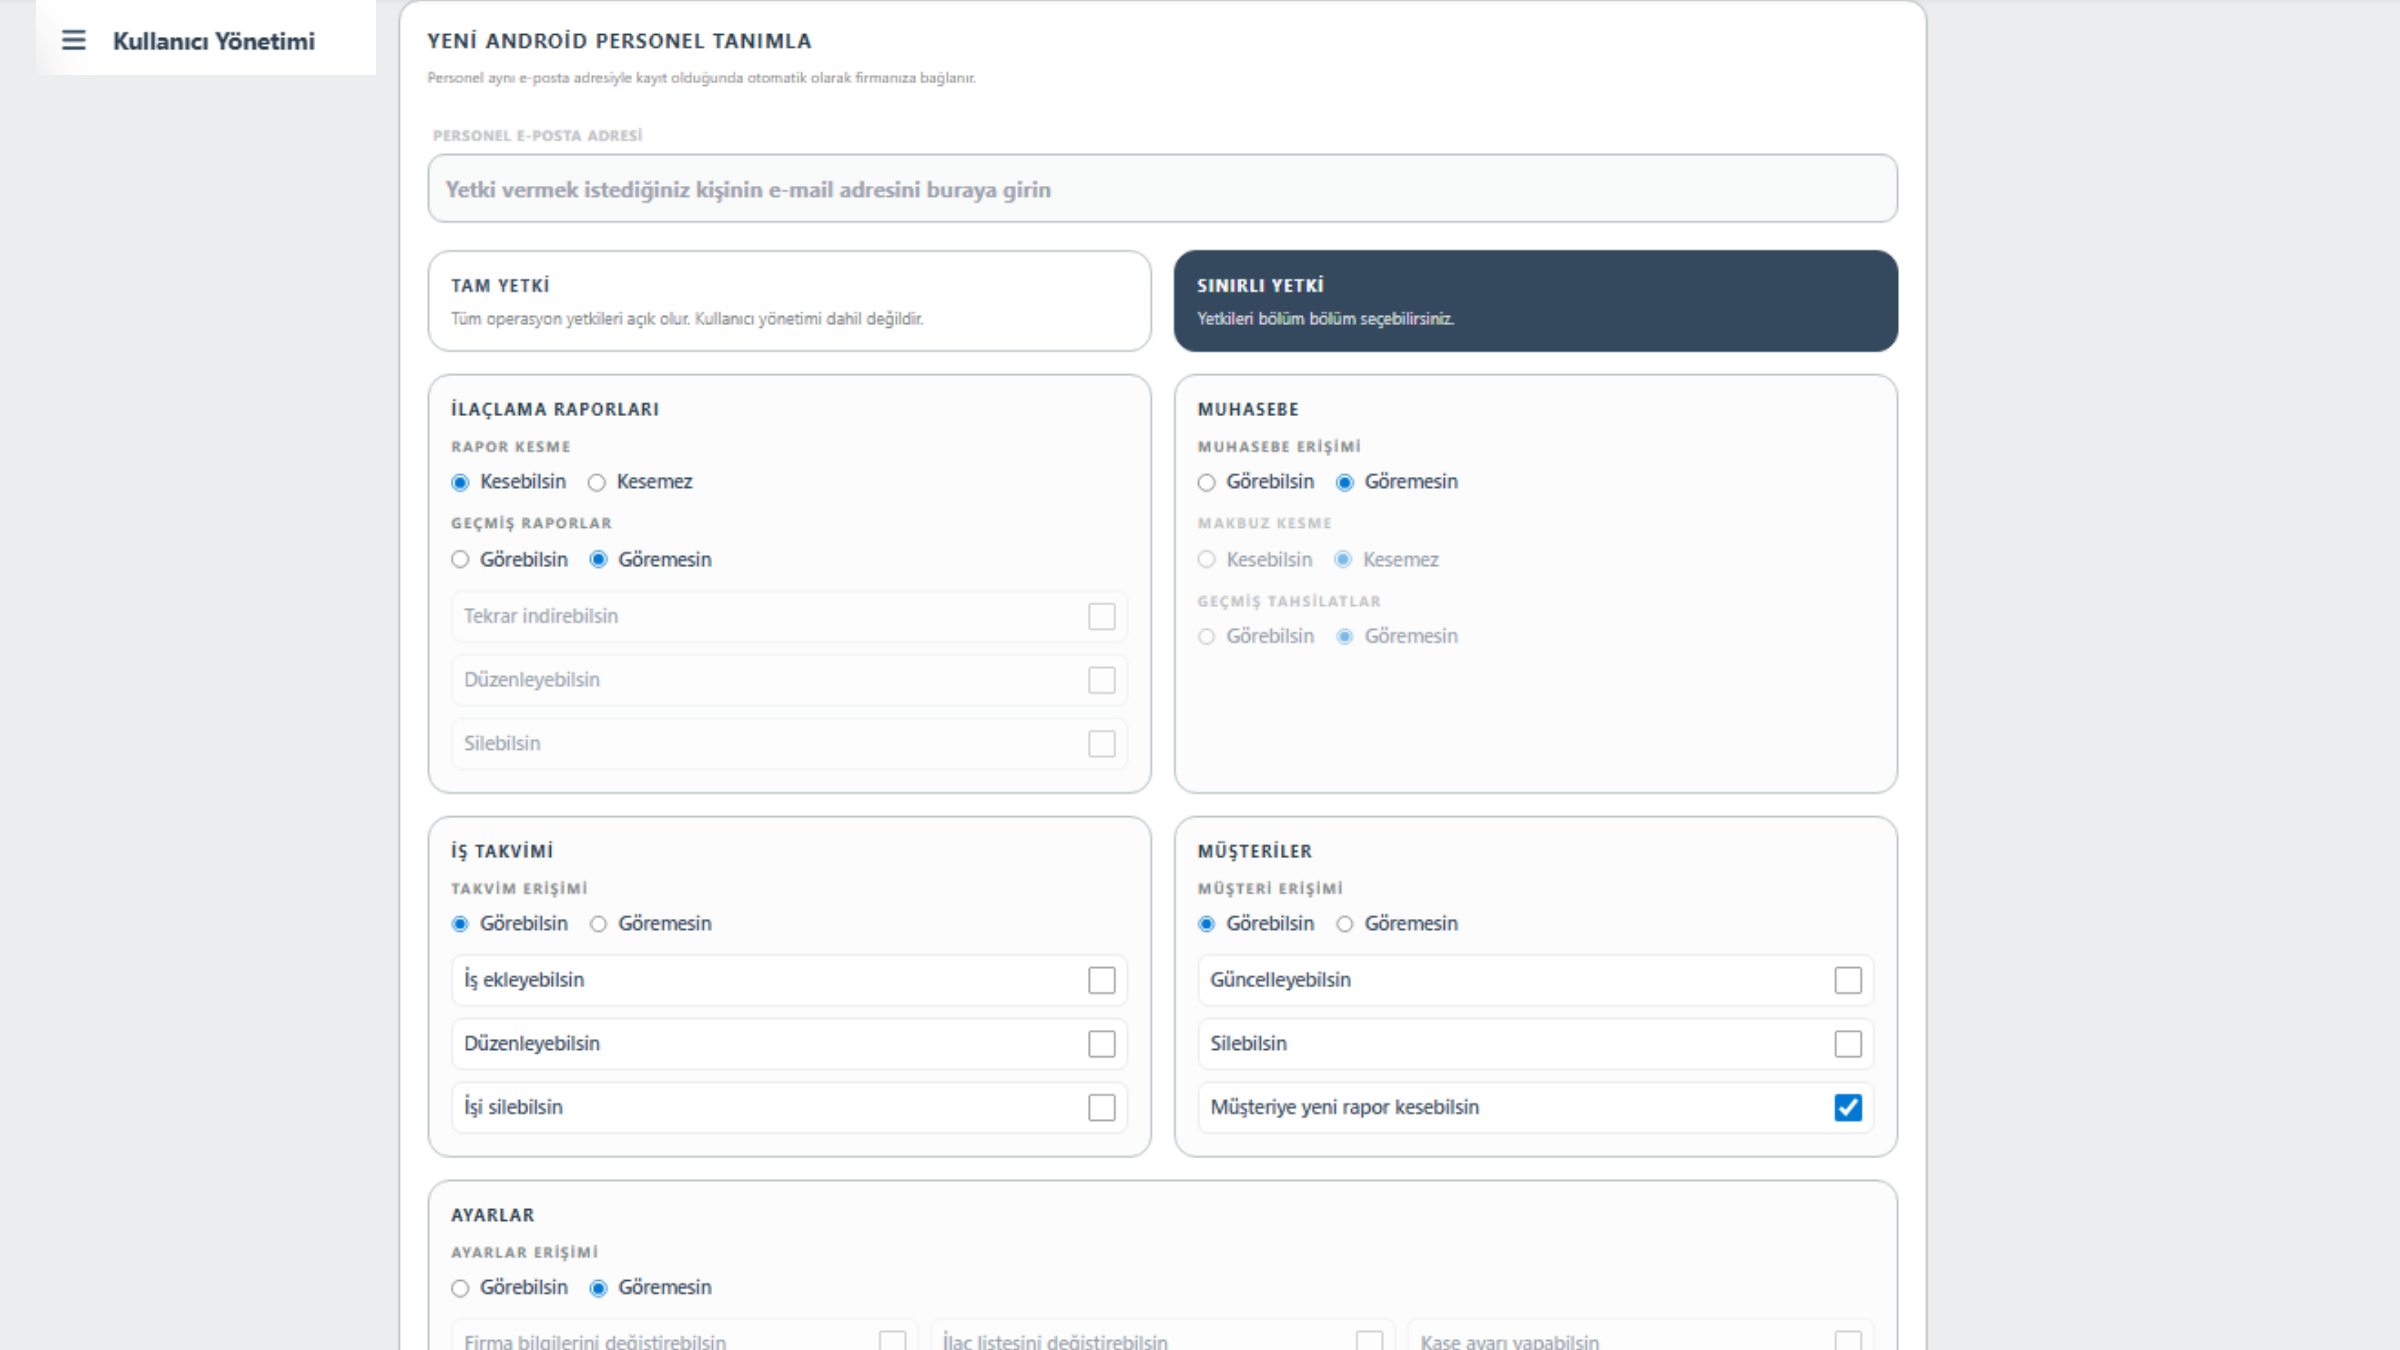Select Göremesin under Müşteri Erişimi
Image resolution: width=2400 pixels, height=1350 pixels.
coord(1345,924)
